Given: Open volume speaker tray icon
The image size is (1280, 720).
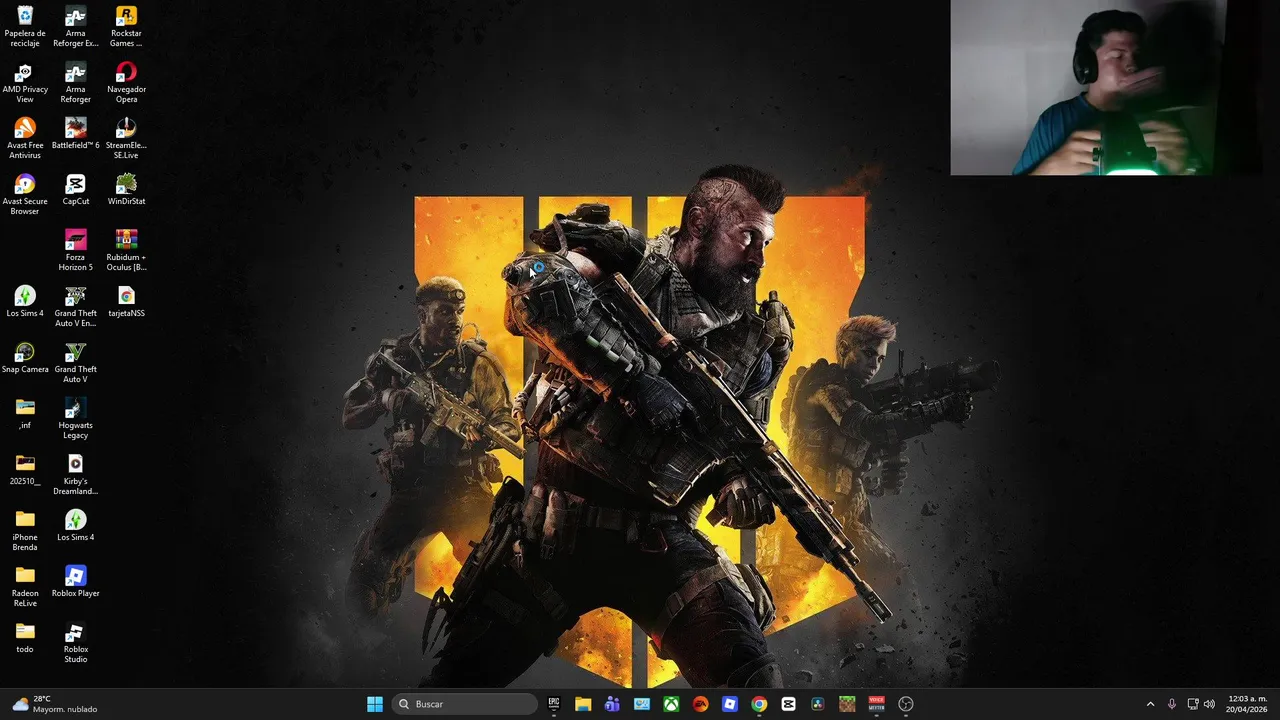Looking at the screenshot, I should [x=1209, y=704].
